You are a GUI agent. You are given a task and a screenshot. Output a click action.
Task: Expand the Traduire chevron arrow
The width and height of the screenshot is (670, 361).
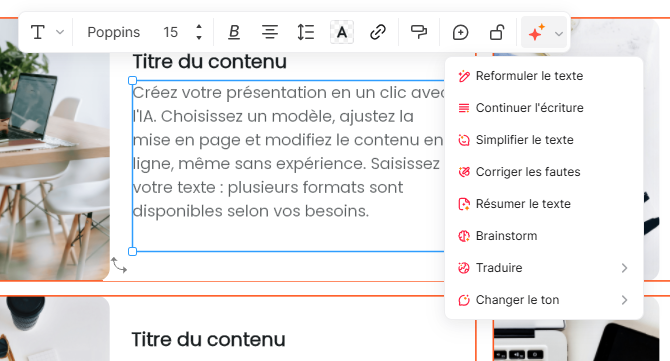(624, 268)
